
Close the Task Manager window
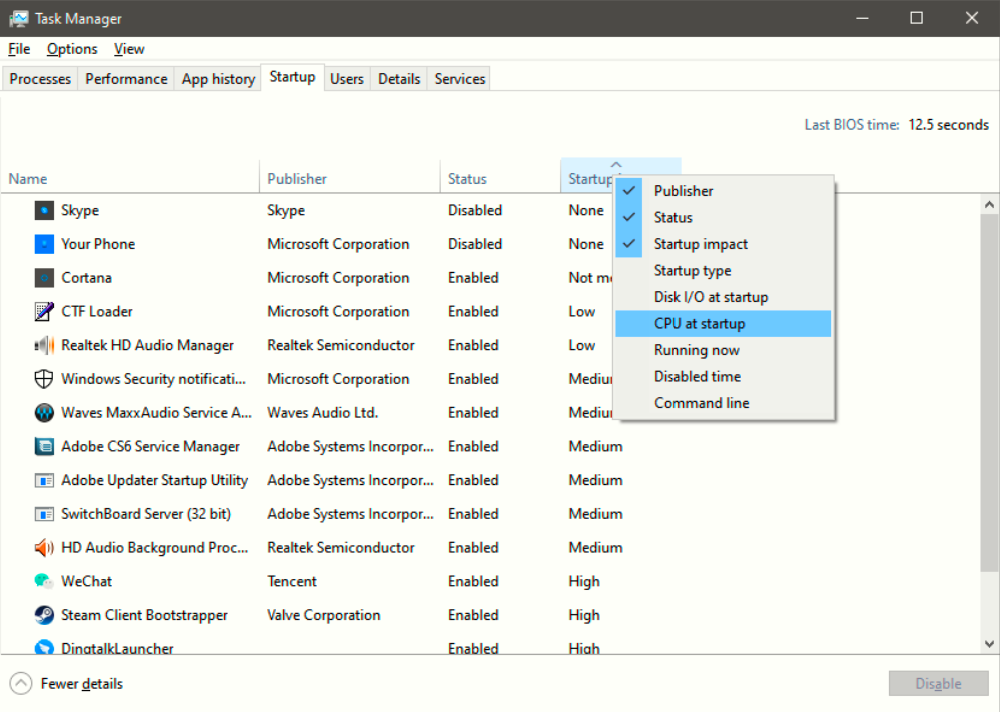971,19
